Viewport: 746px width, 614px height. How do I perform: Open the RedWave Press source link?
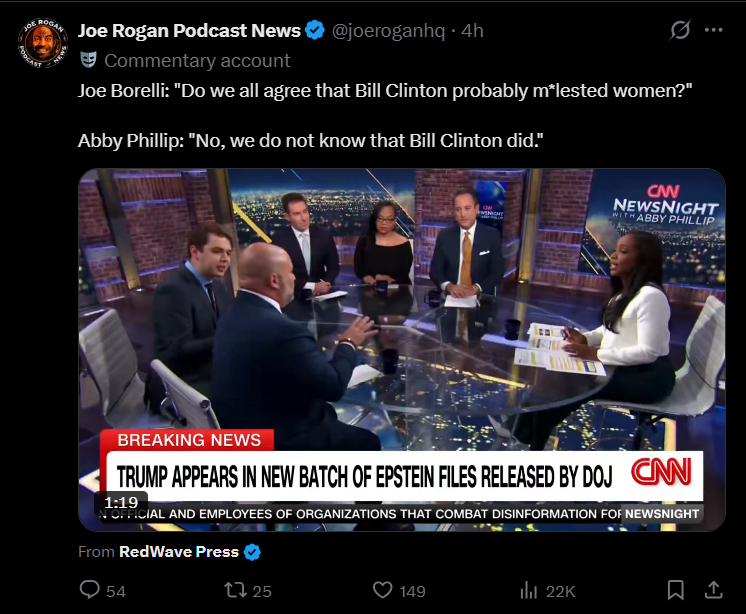pos(179,552)
